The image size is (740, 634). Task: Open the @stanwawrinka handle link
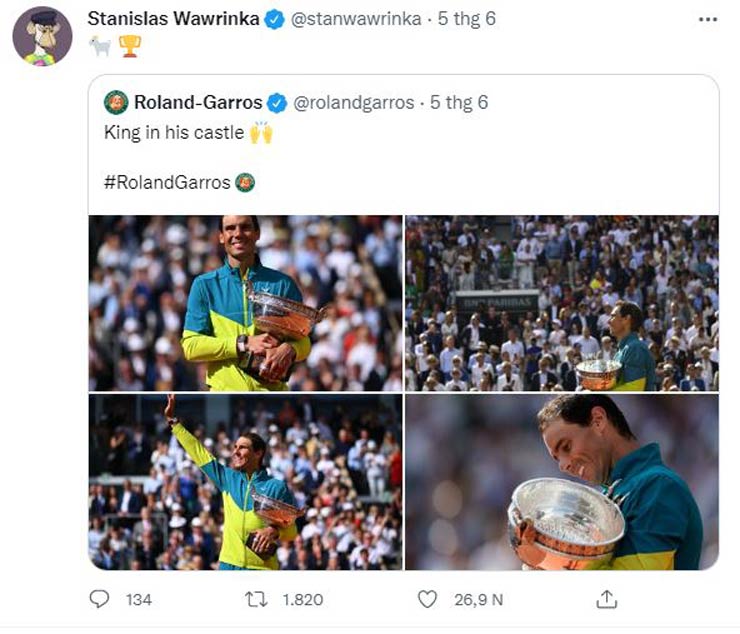(x=356, y=19)
